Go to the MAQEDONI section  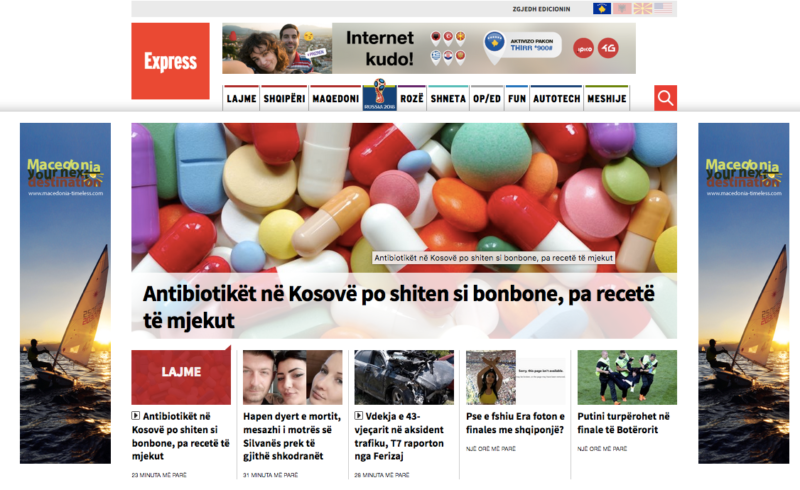click(336, 99)
